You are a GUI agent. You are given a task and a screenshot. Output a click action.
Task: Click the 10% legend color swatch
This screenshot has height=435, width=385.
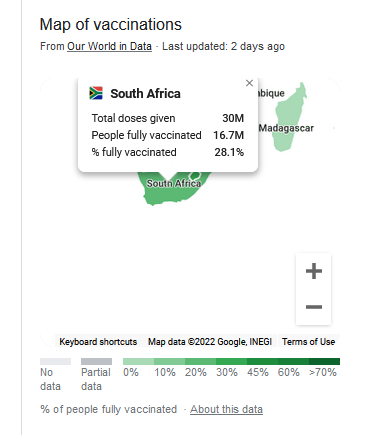(x=169, y=361)
